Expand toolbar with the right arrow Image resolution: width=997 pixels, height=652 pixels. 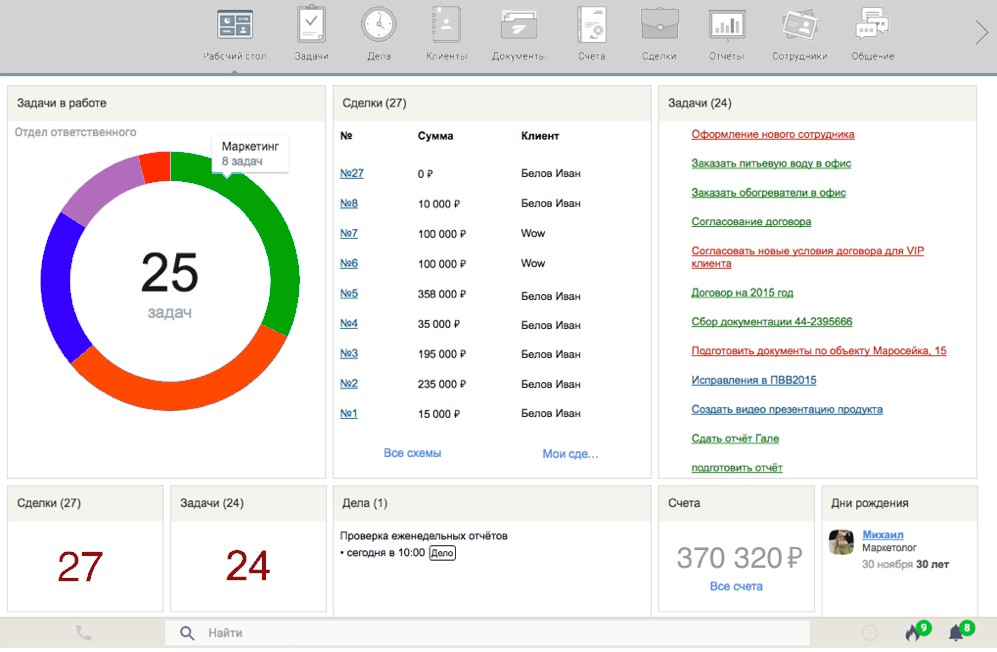[x=981, y=33]
